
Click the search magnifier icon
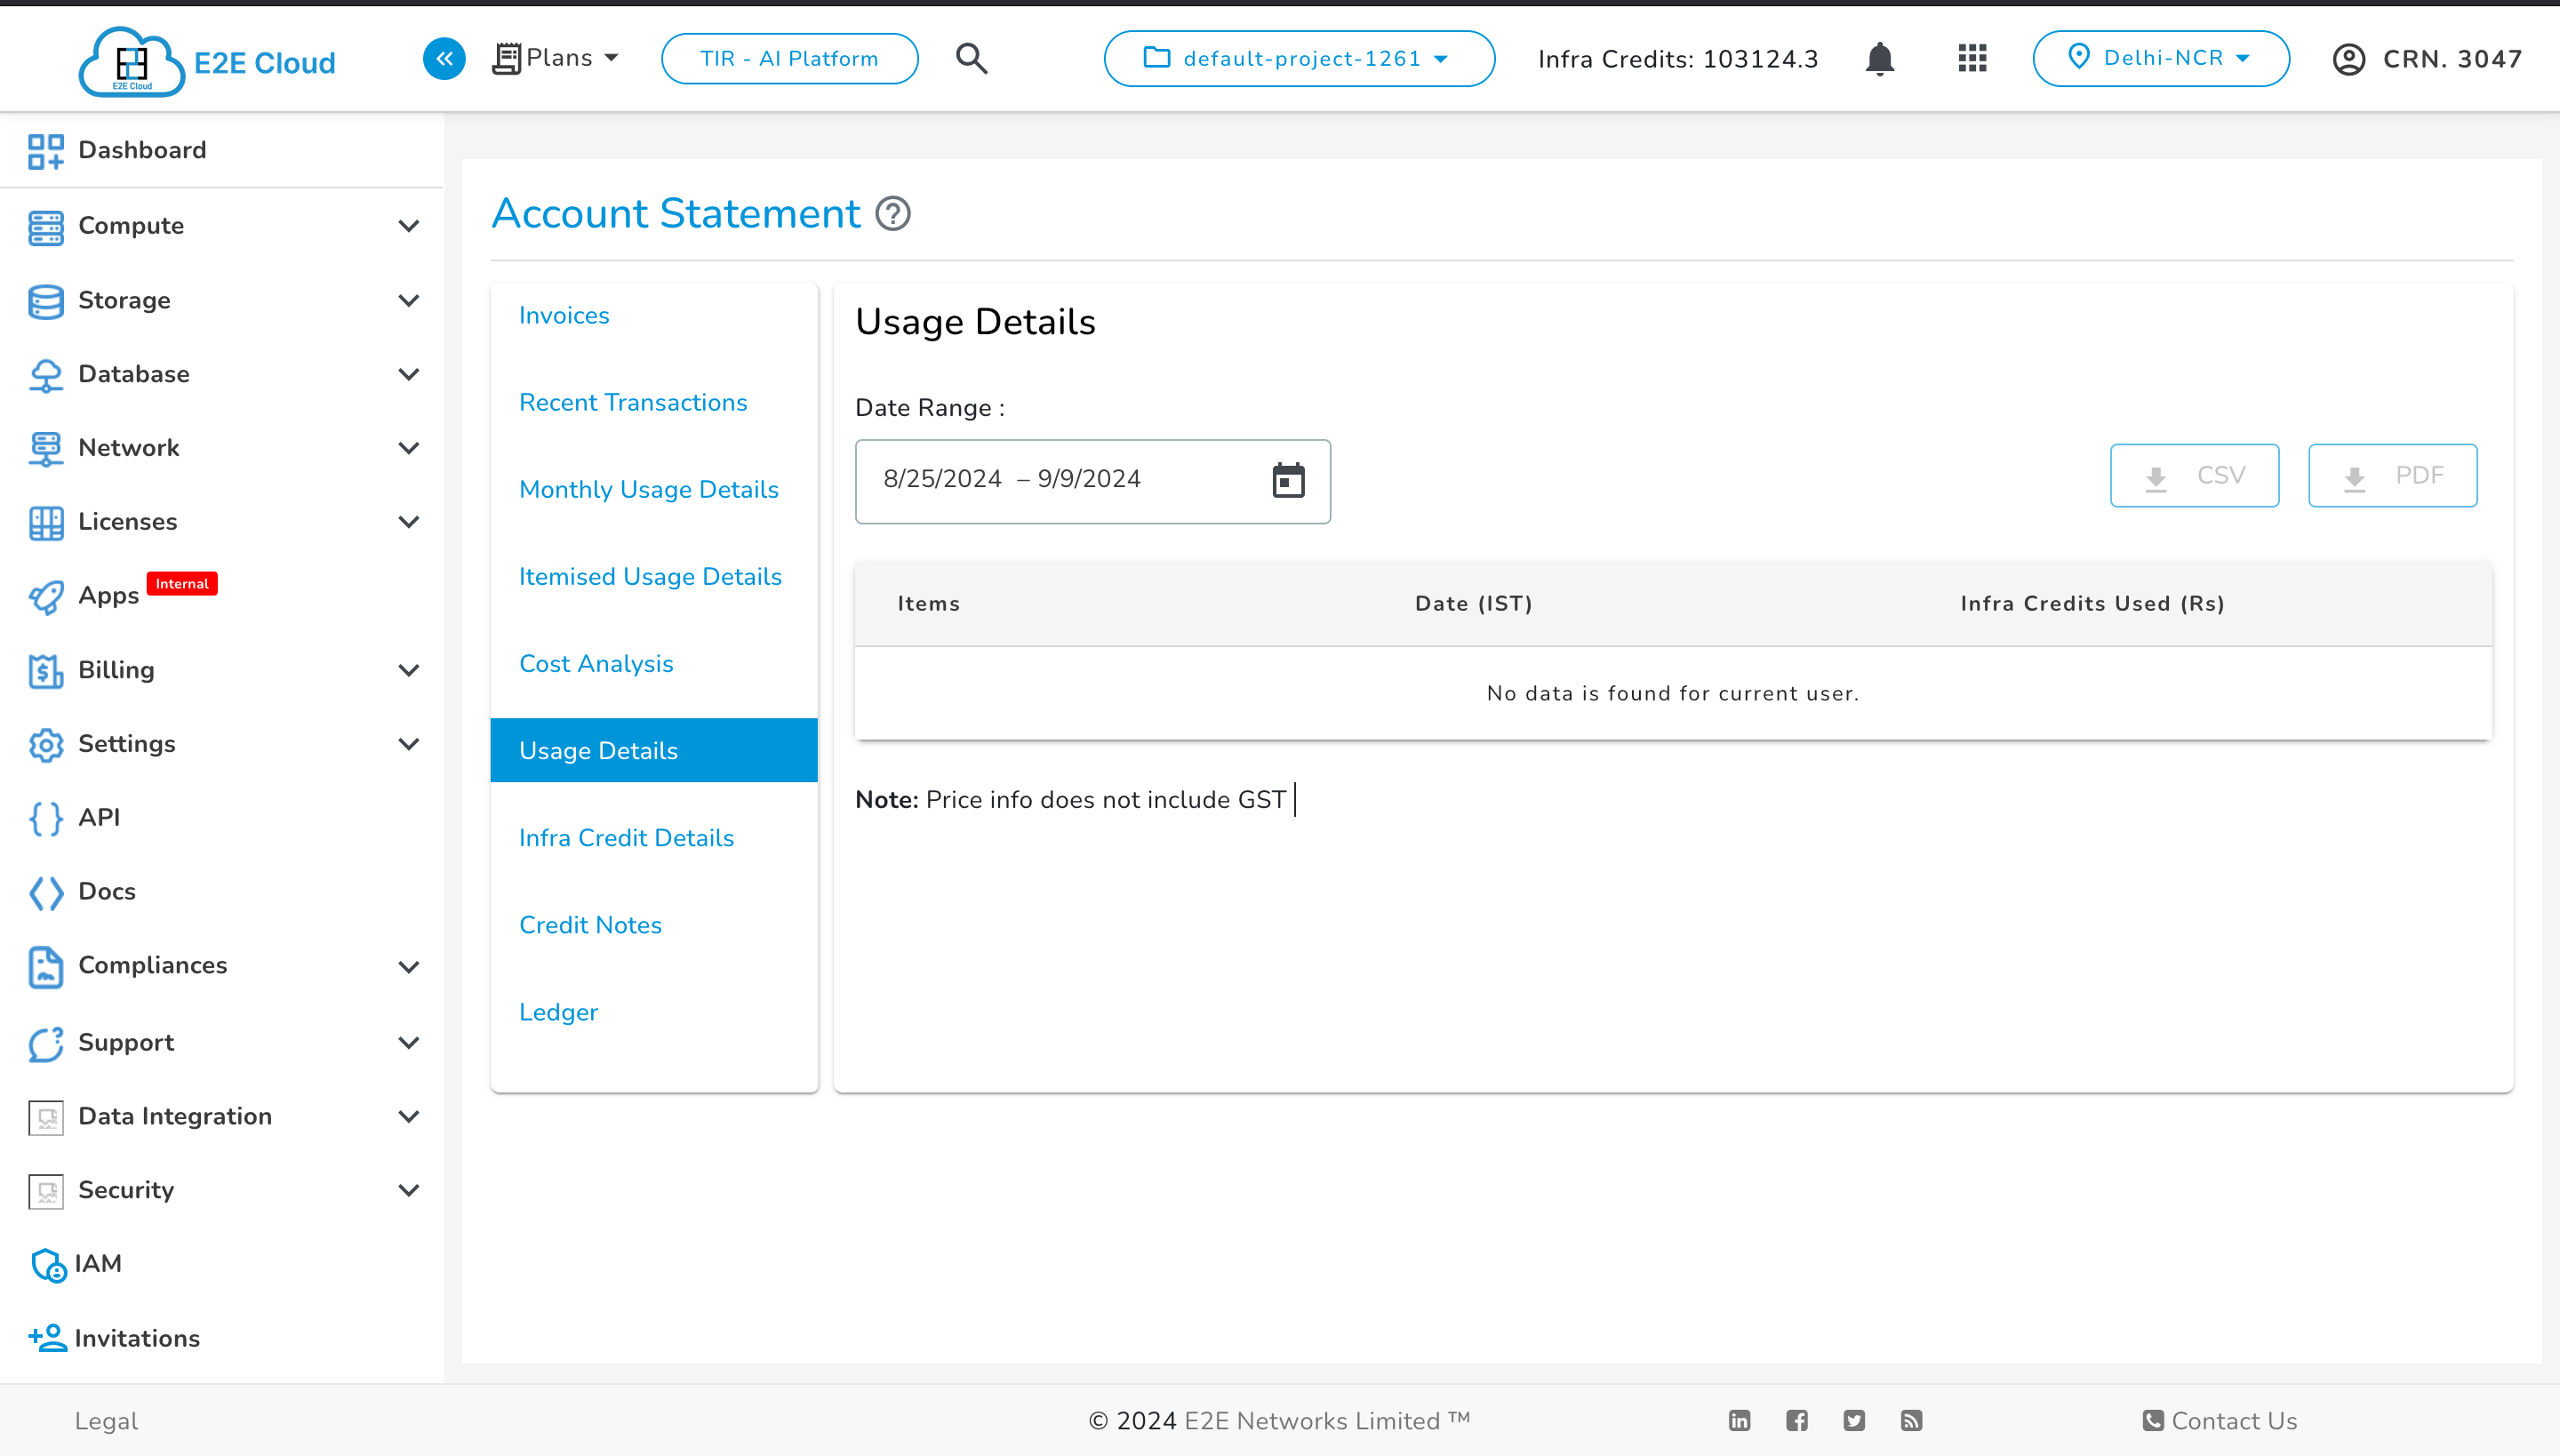pyautogui.click(x=972, y=58)
